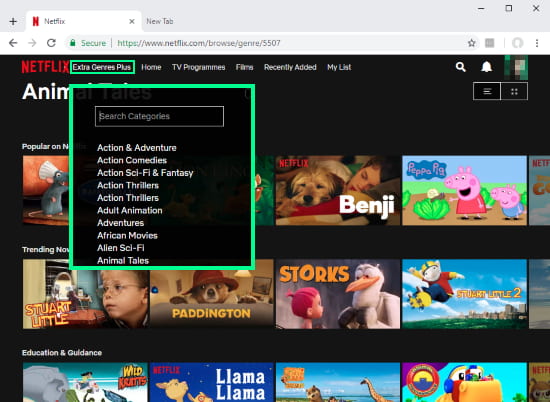Screen dimensions: 550x402
Task: Click the Search Categories field
Action: coord(159,116)
